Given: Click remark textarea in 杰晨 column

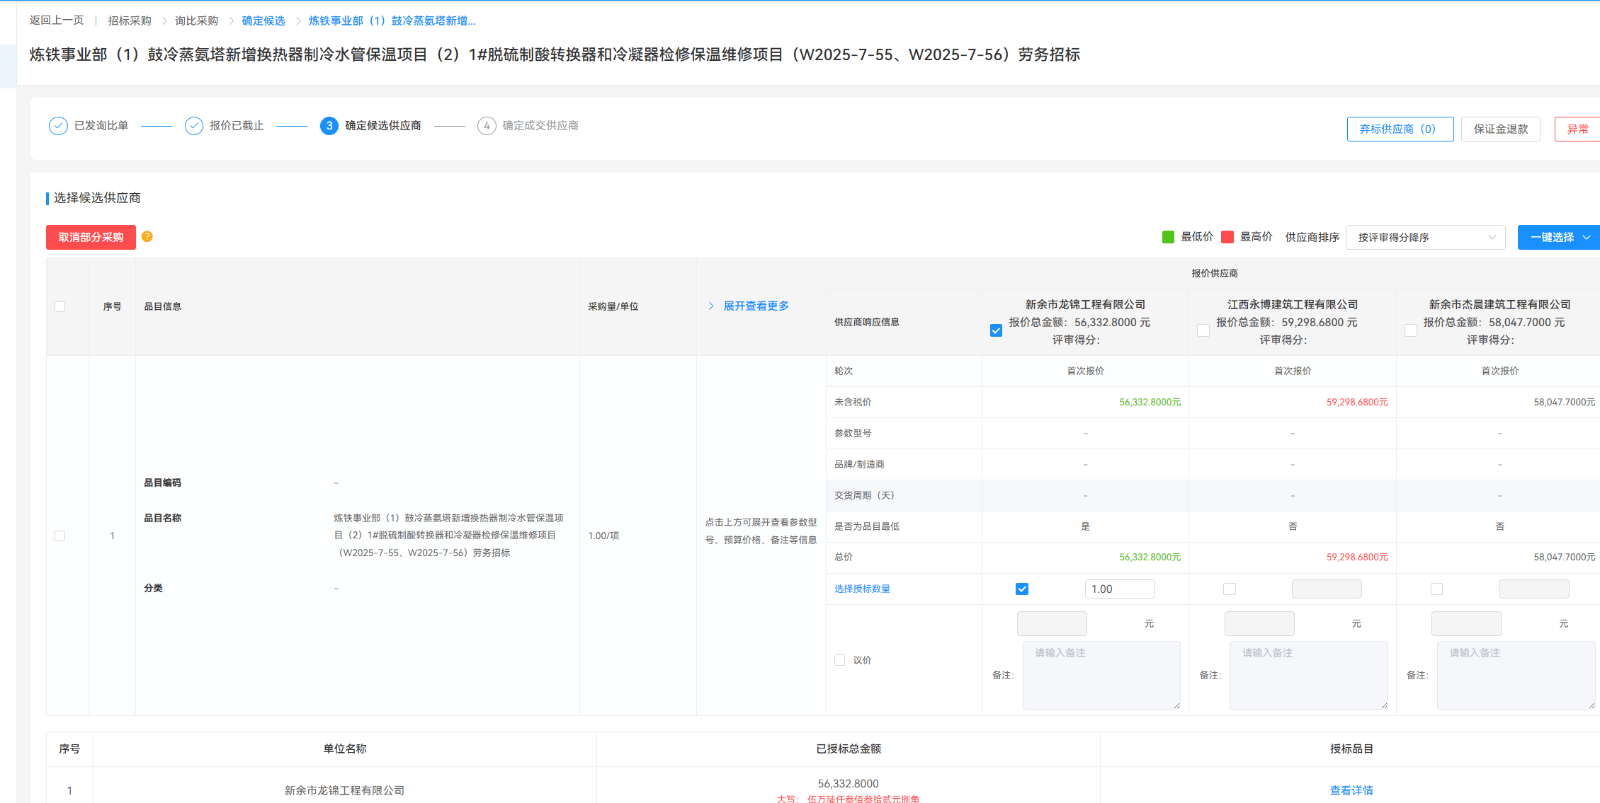Looking at the screenshot, I should 1516,675.
